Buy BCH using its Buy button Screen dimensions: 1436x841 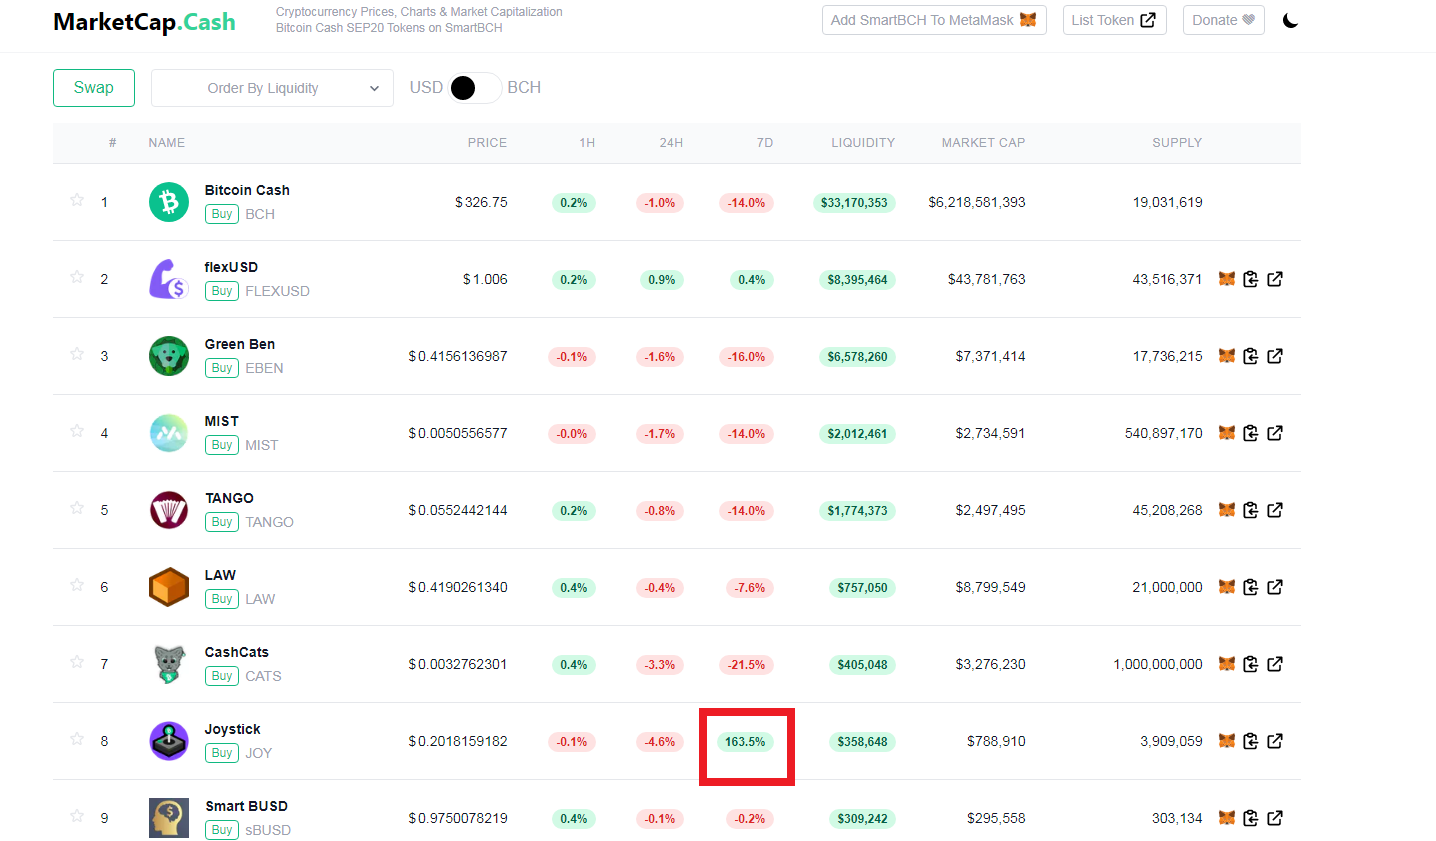(x=222, y=214)
